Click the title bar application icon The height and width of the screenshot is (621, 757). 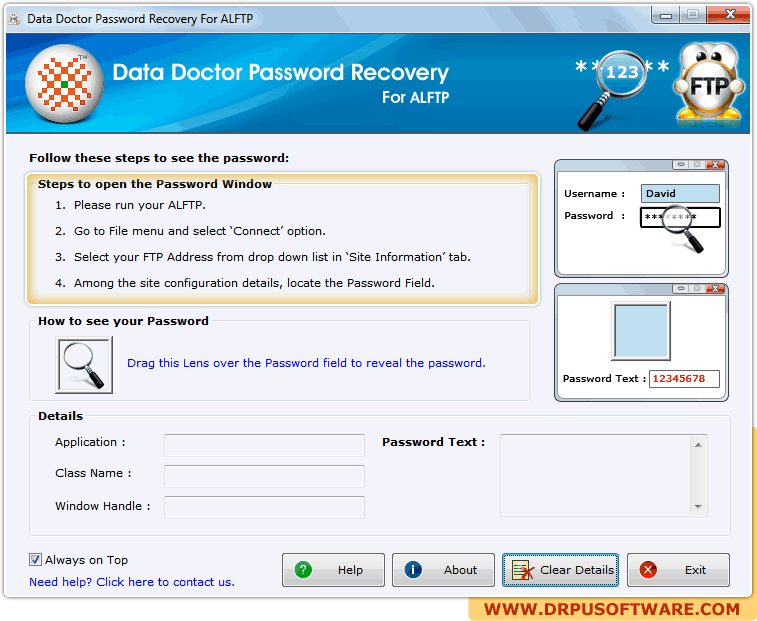point(14,19)
